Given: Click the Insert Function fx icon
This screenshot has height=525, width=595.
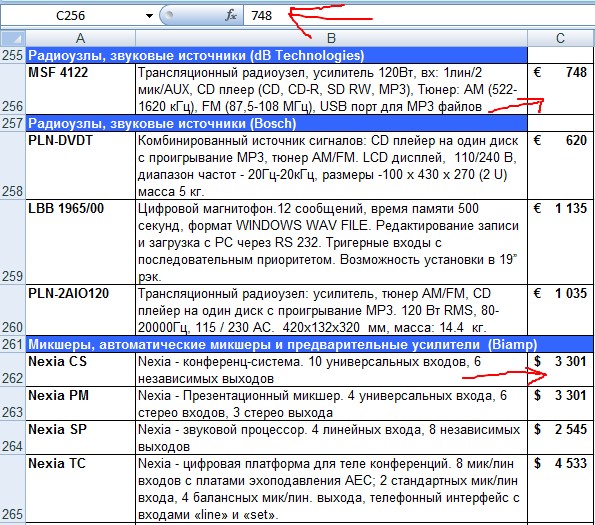Looking at the screenshot, I should [x=231, y=16].
